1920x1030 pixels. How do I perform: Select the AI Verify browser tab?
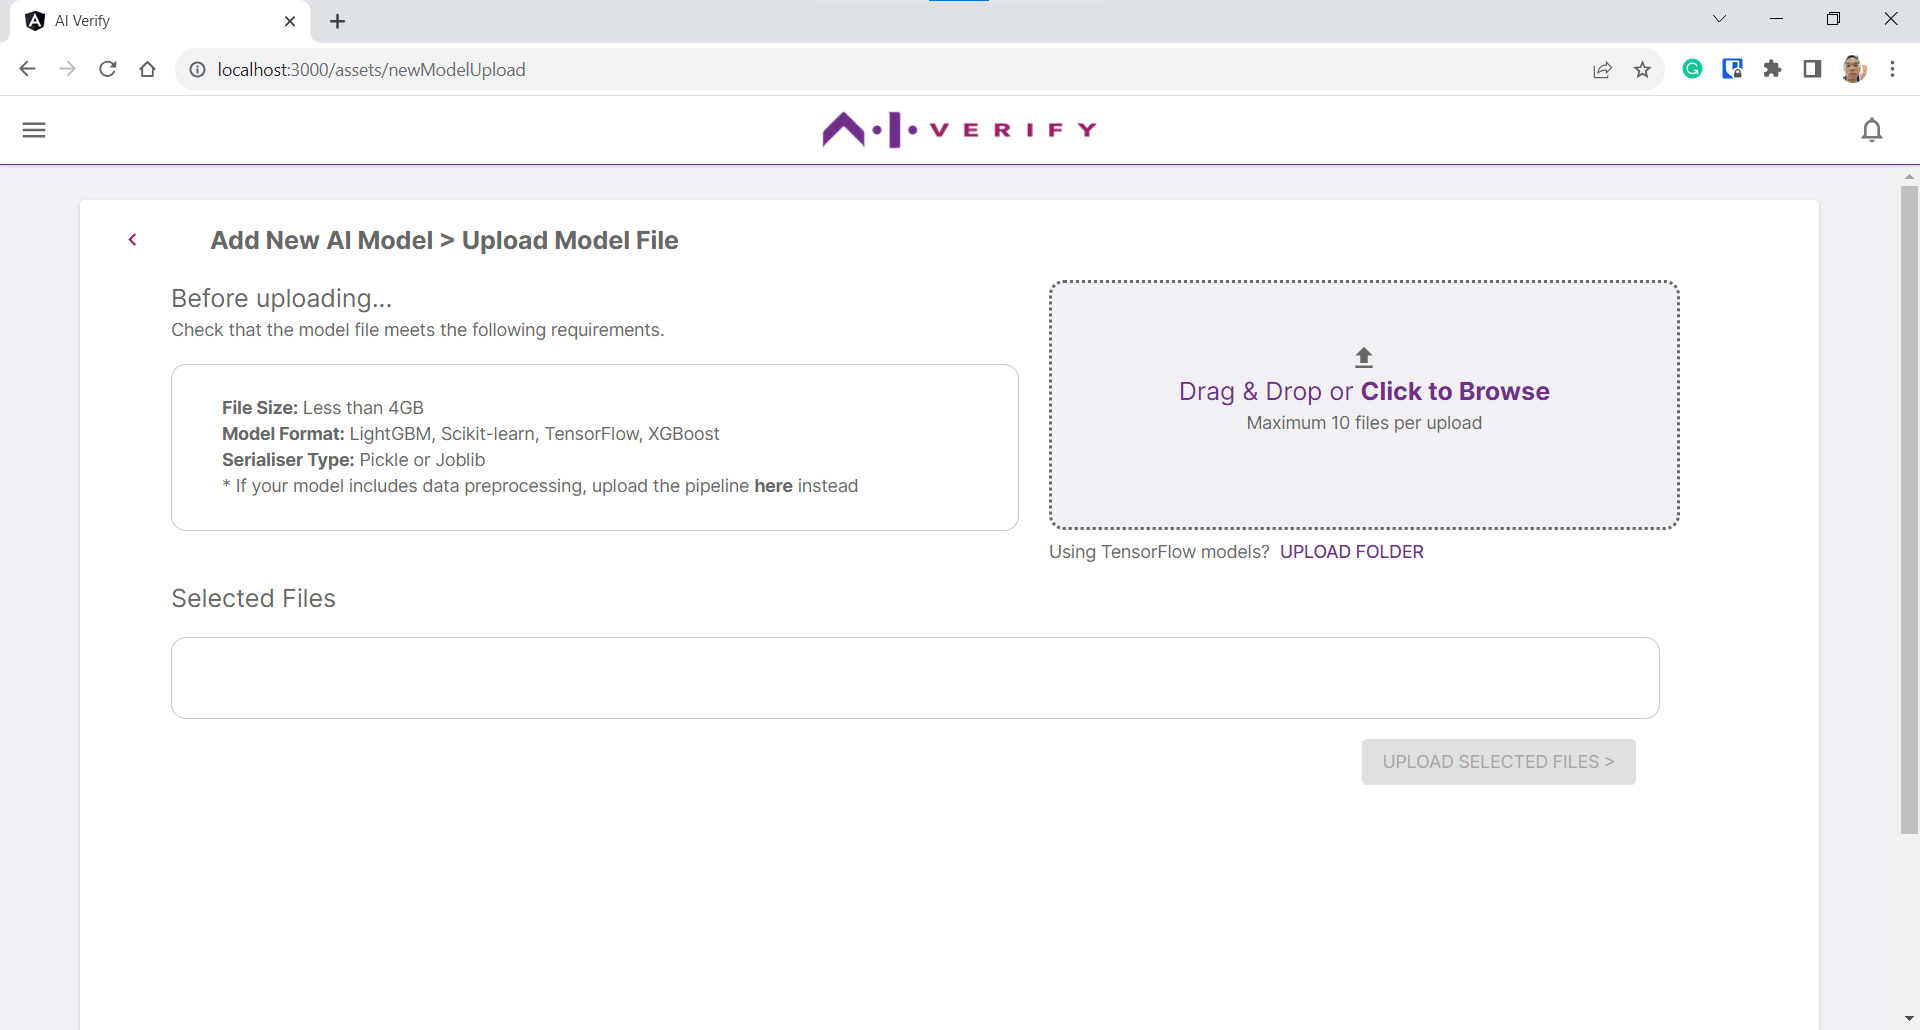click(150, 20)
